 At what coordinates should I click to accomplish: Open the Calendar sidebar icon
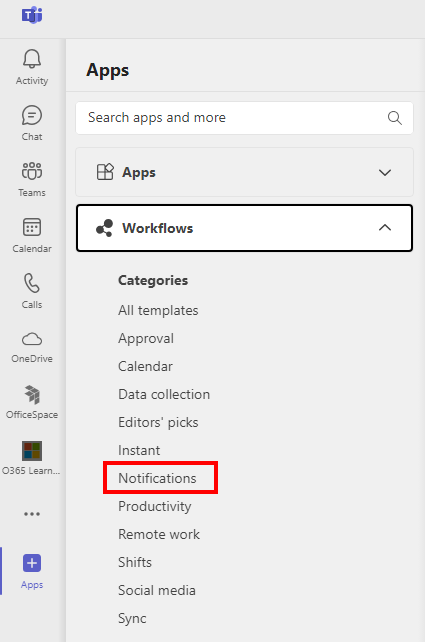[x=32, y=227]
